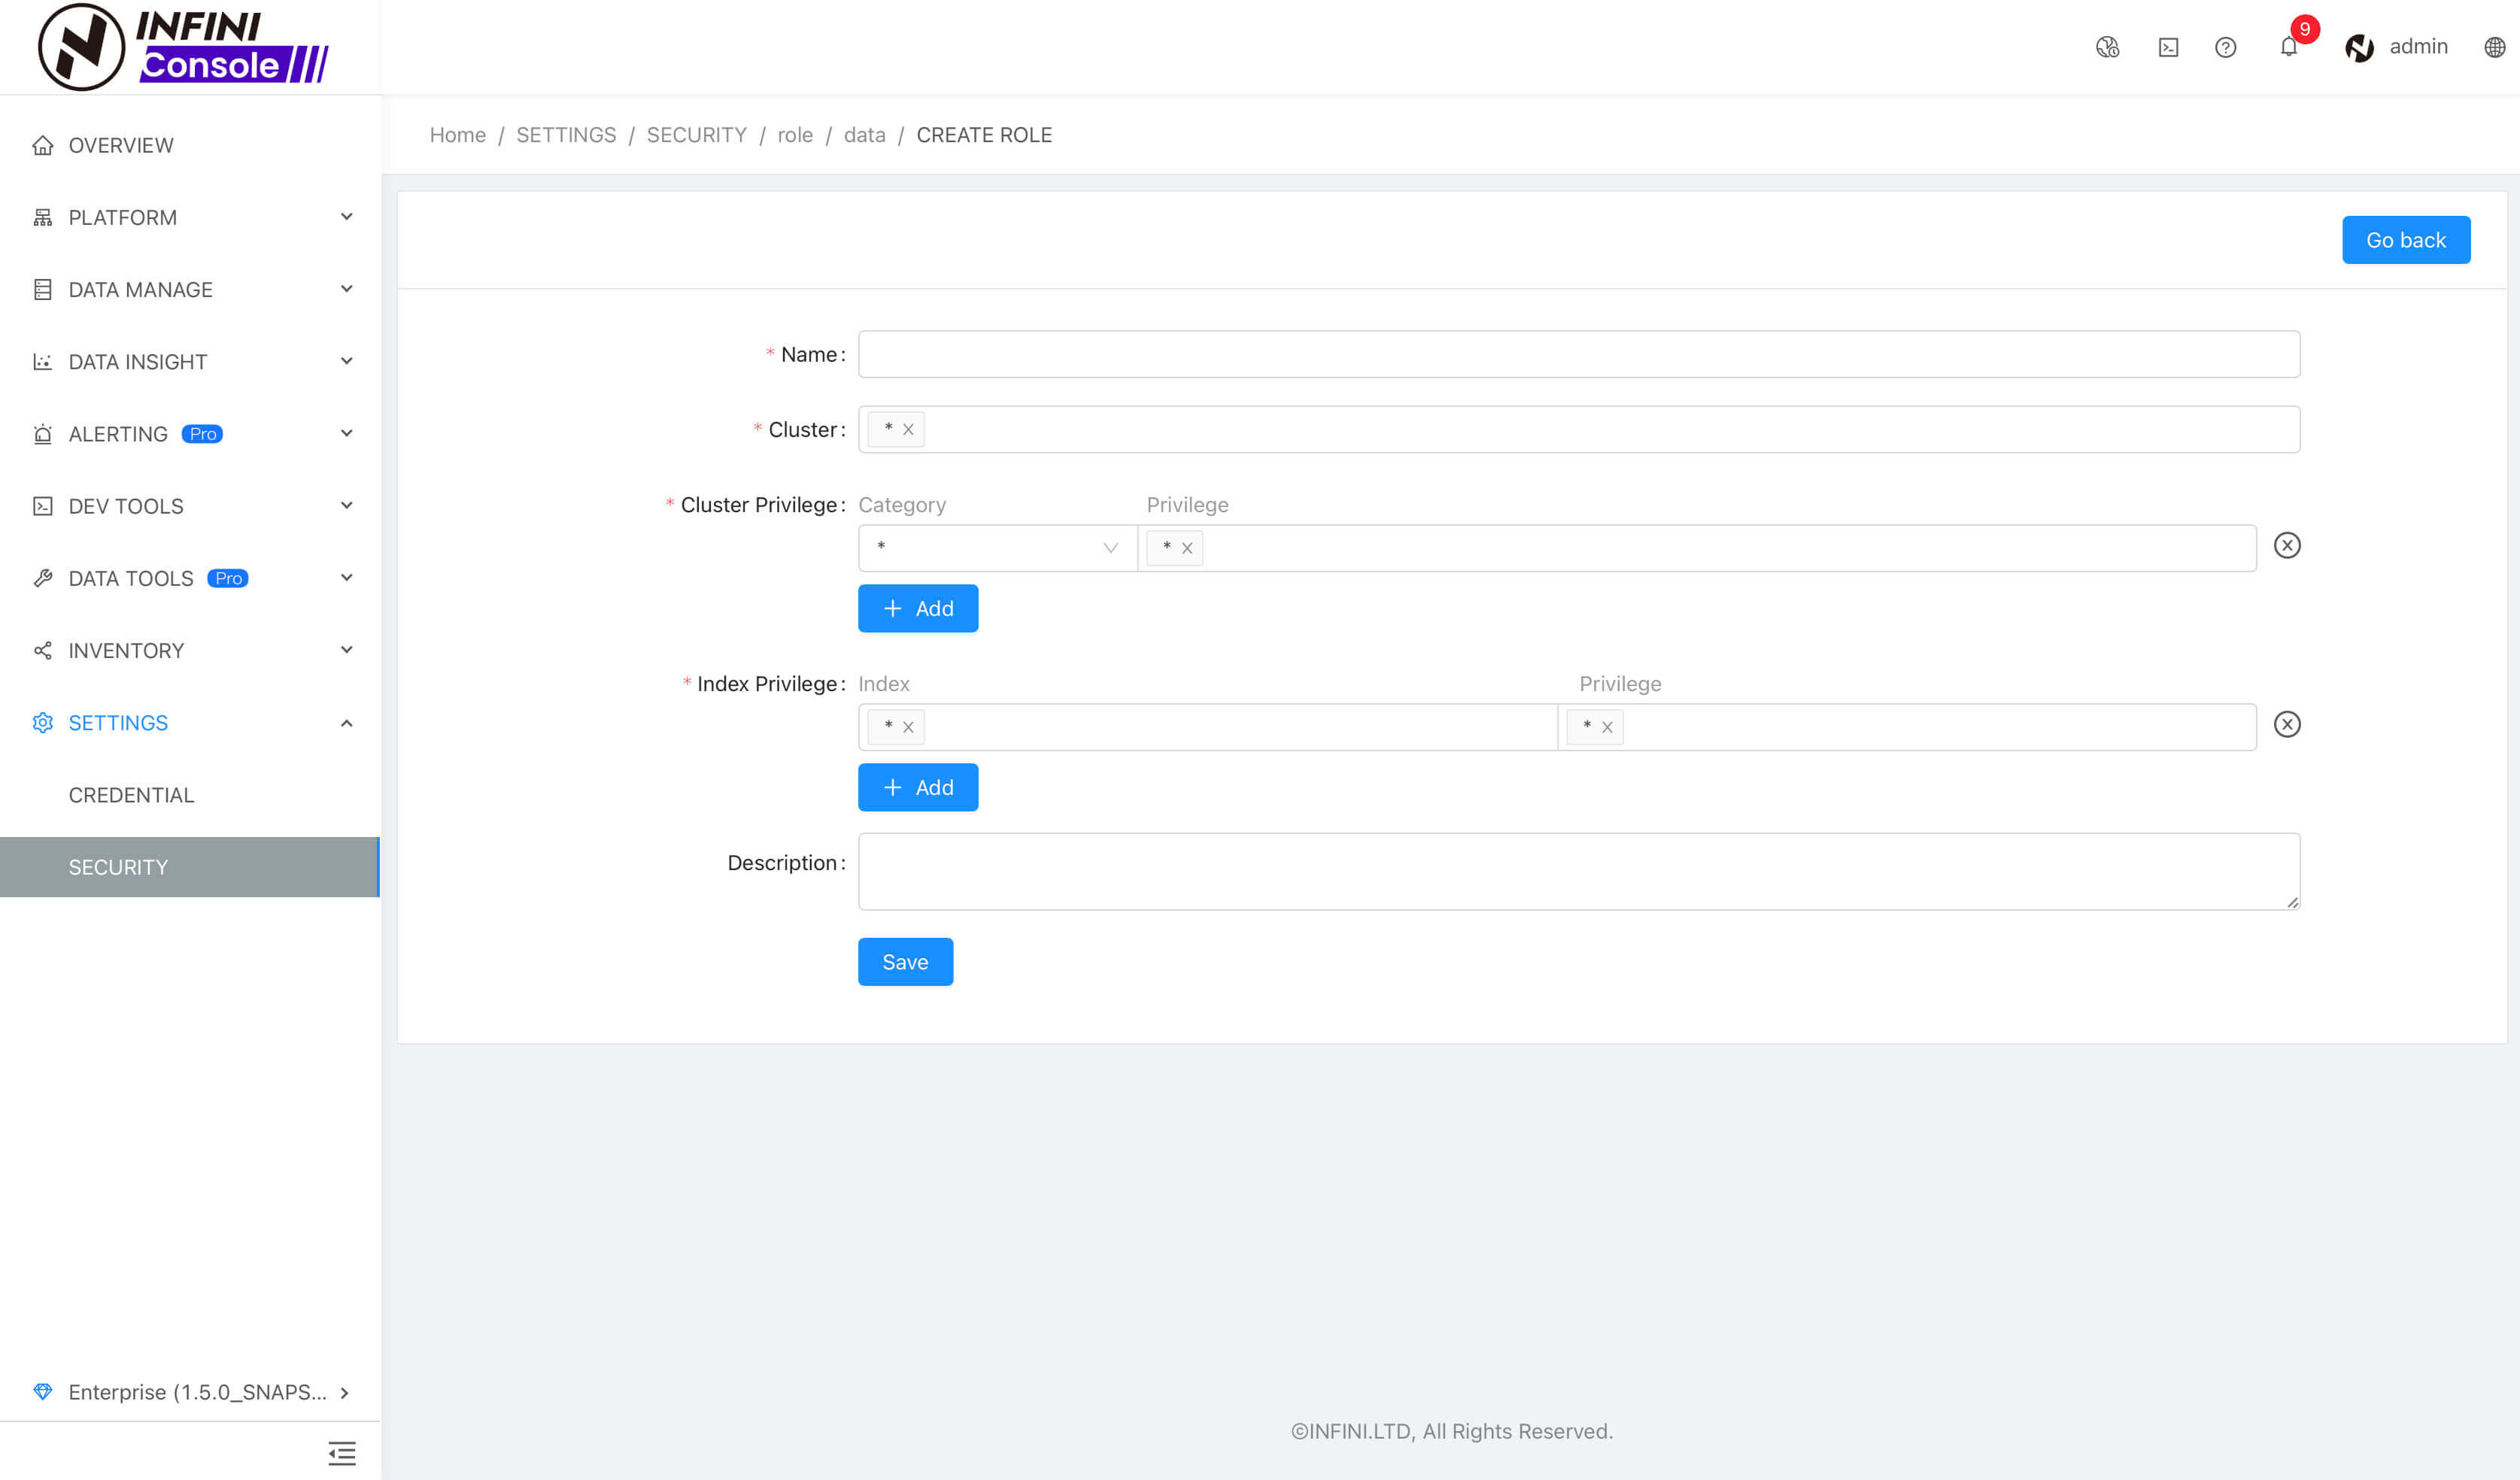Click the Enterprise diamond icon

[42, 1391]
